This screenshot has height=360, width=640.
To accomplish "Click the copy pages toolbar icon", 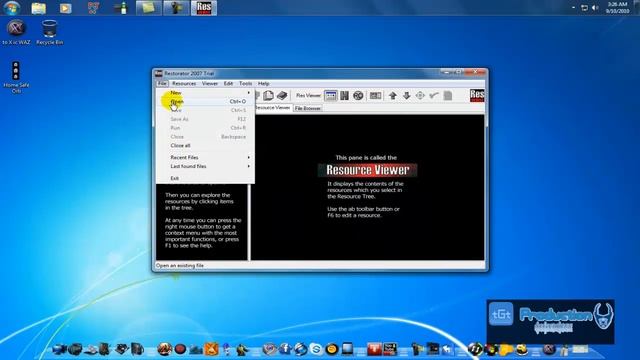I will click(268, 96).
